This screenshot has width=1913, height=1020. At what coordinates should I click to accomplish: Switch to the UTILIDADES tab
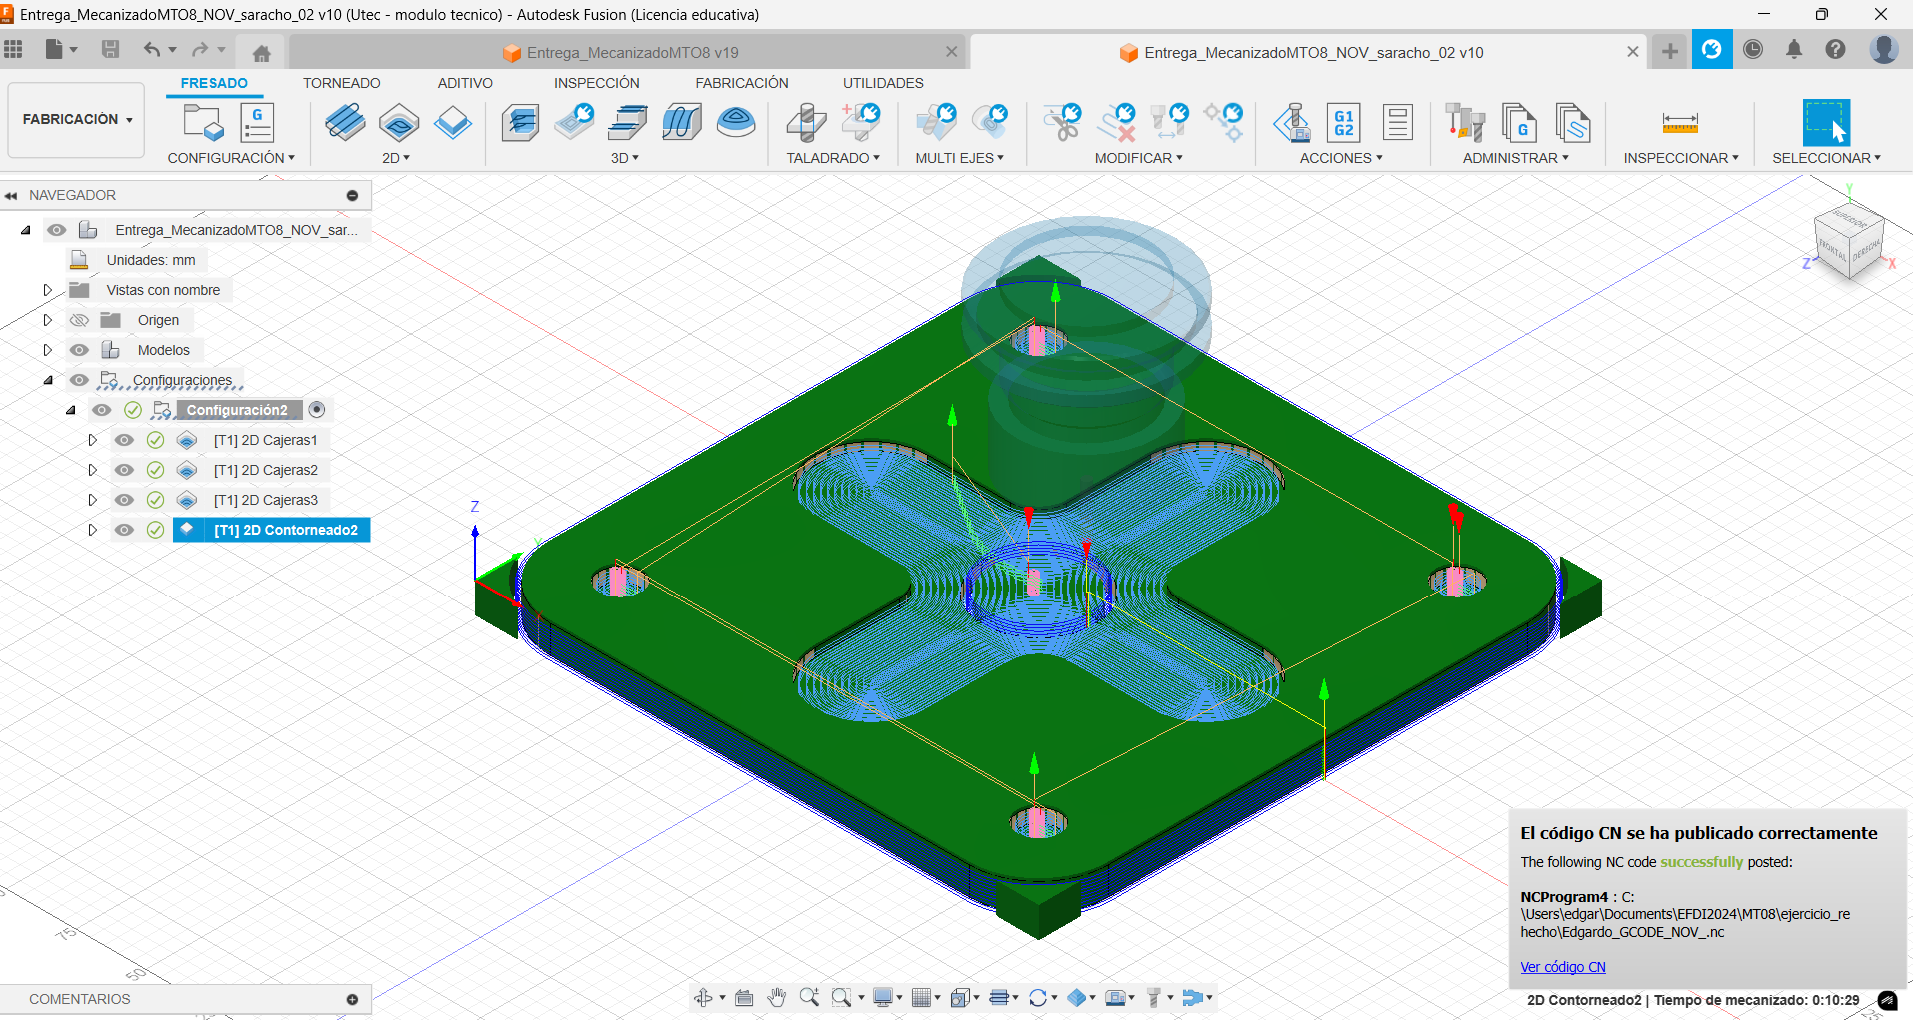(883, 83)
